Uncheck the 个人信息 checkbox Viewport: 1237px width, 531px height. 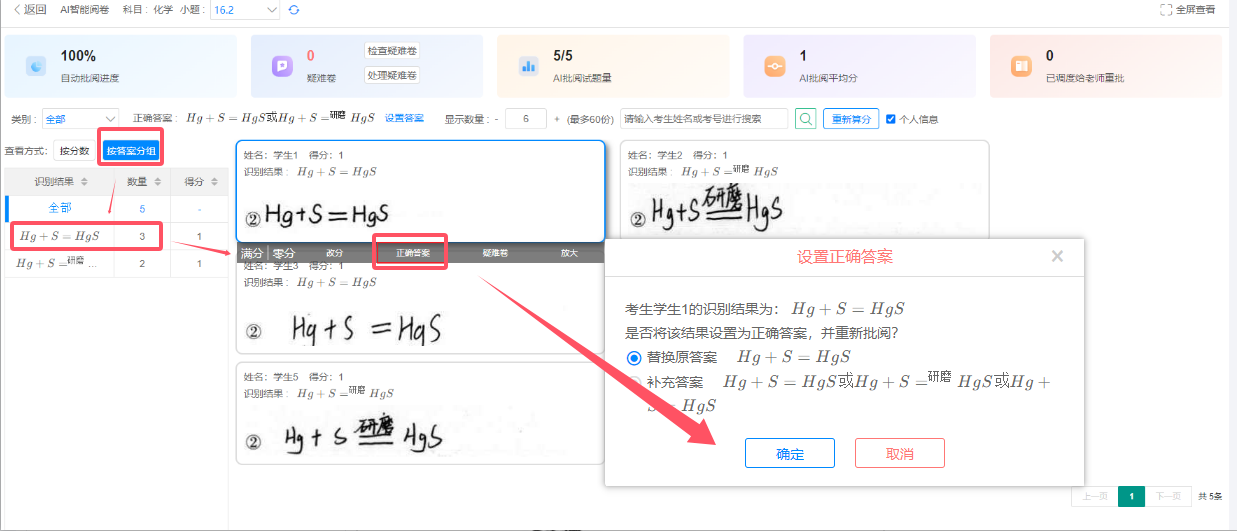click(x=890, y=119)
